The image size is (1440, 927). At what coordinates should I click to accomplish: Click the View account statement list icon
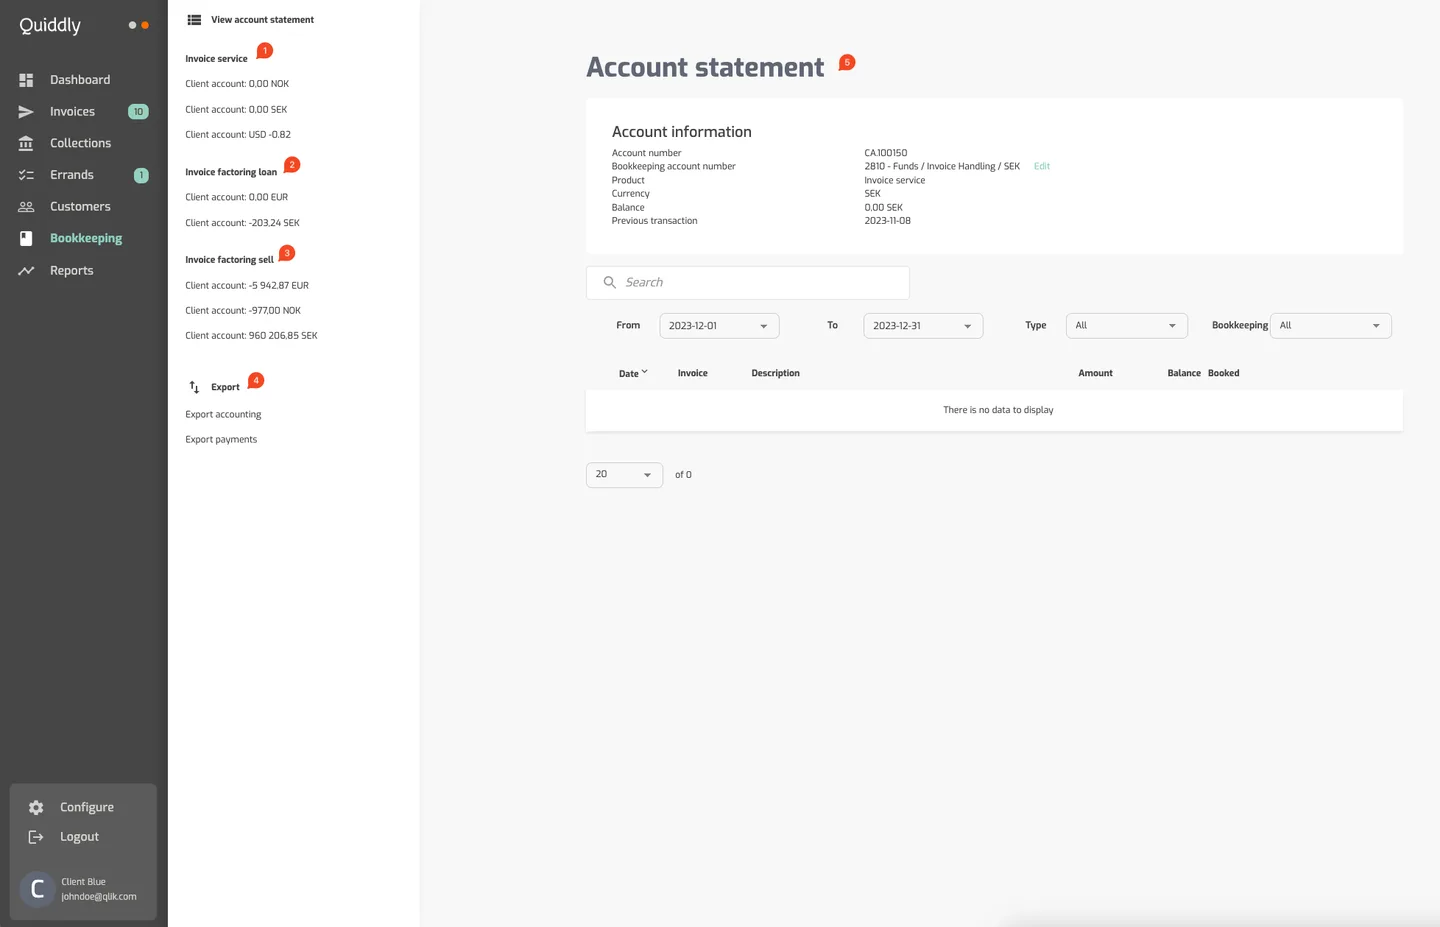(194, 20)
